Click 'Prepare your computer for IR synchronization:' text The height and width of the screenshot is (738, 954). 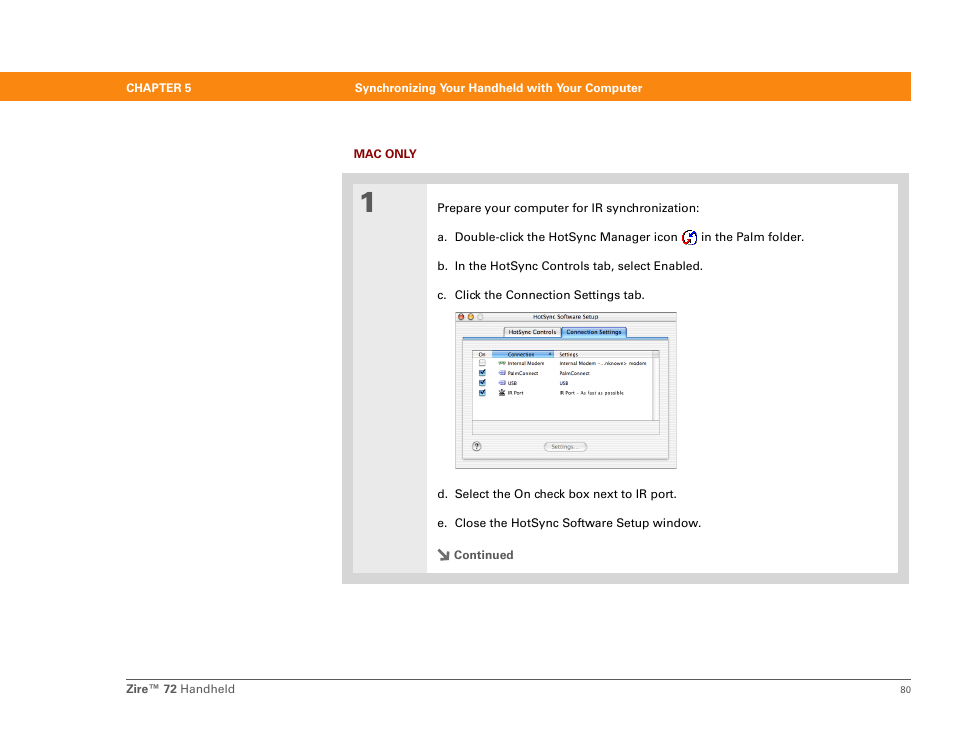568,208
